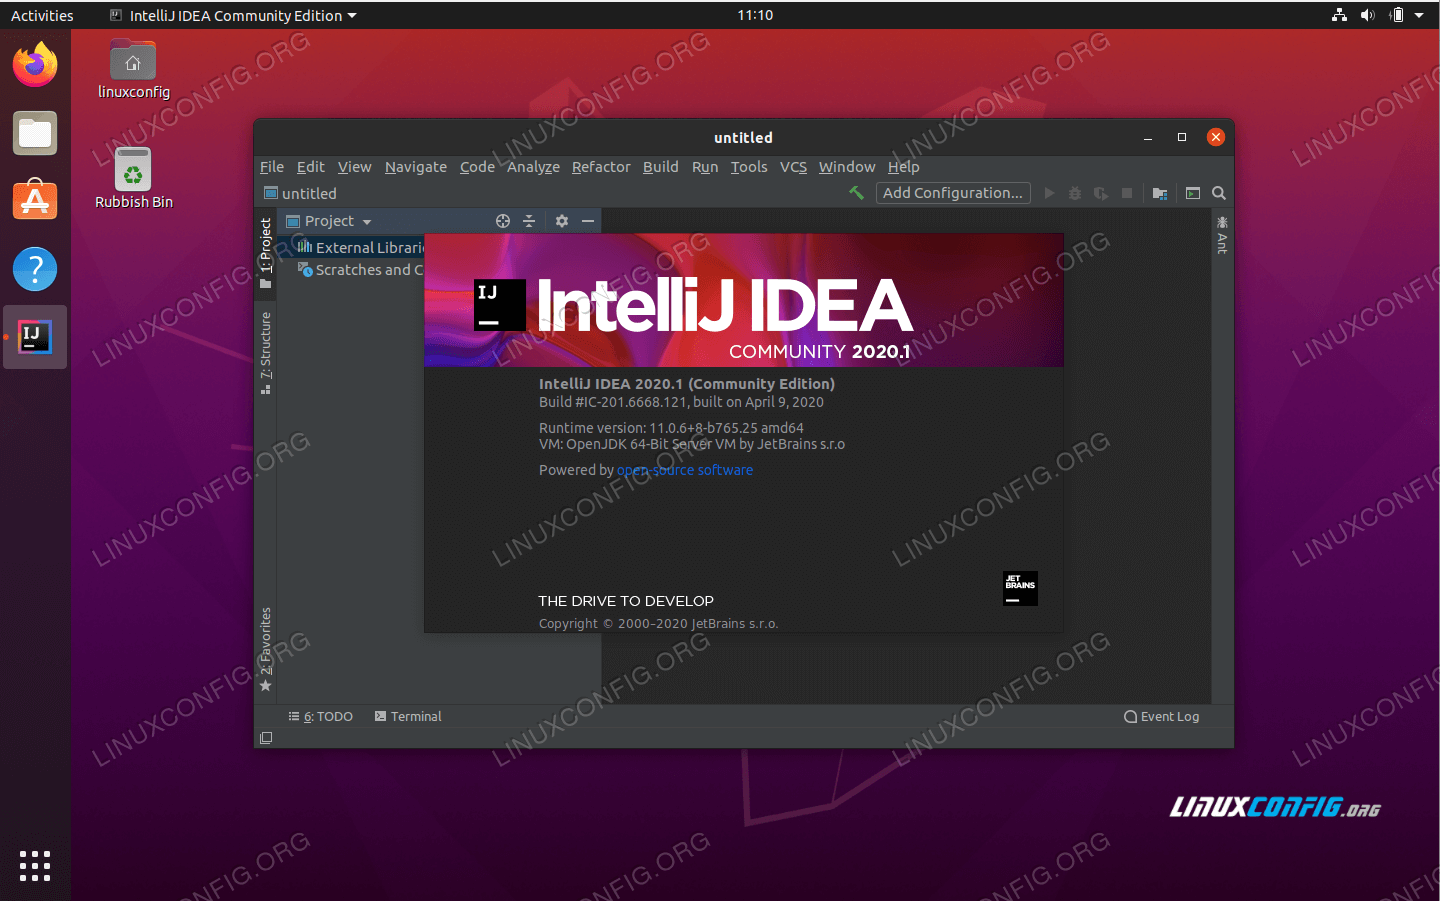
Task: Open Files manager from the dock
Action: pos(35,133)
